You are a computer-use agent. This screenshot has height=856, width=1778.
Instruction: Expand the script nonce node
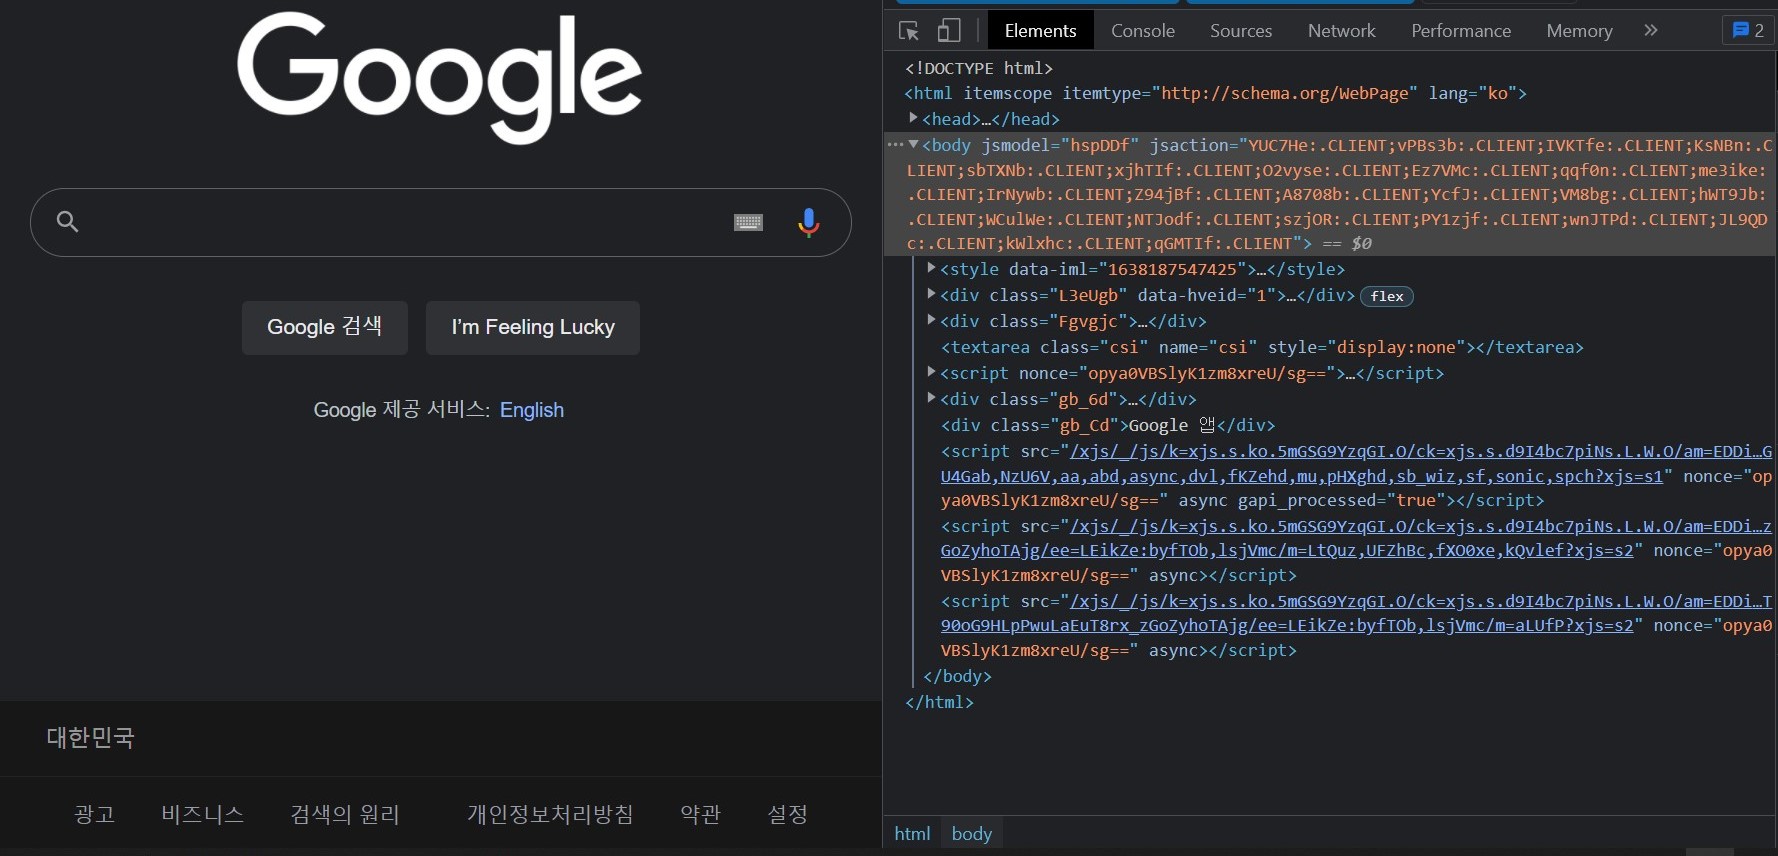(931, 372)
